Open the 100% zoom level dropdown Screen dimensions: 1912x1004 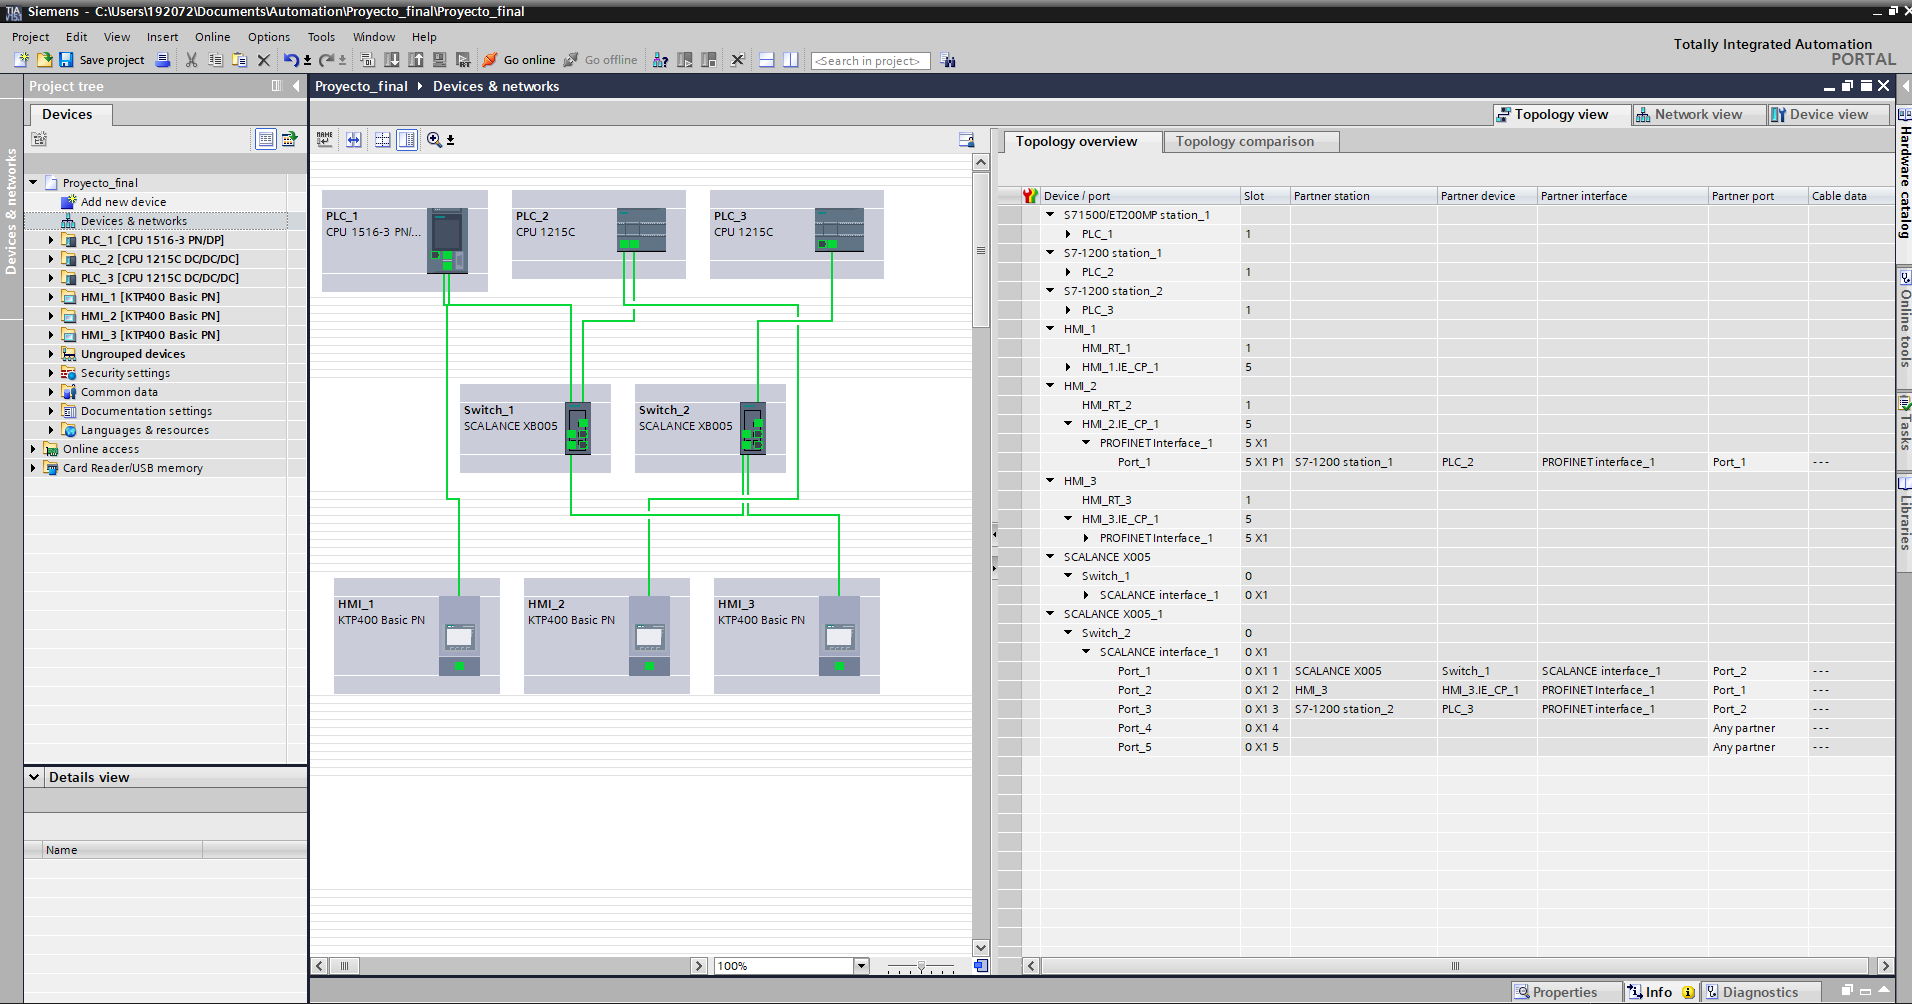click(861, 966)
